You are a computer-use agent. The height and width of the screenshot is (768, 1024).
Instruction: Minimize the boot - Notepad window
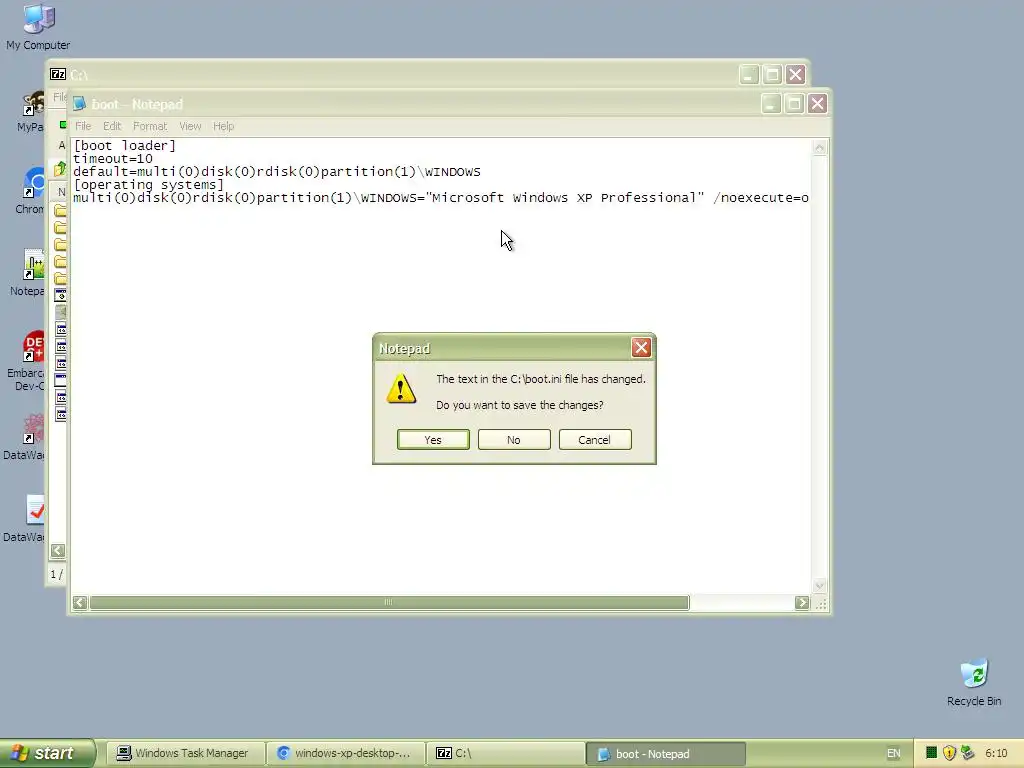click(771, 104)
